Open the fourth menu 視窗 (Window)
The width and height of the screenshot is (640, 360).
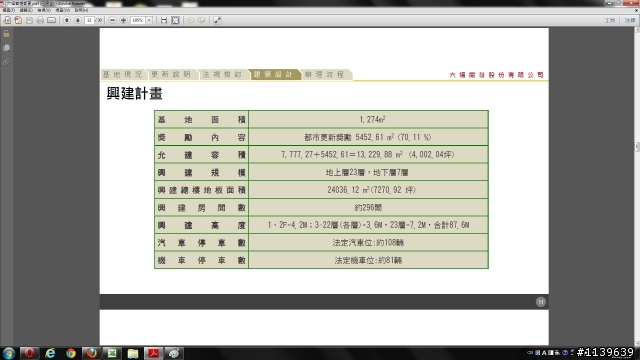[62, 10]
